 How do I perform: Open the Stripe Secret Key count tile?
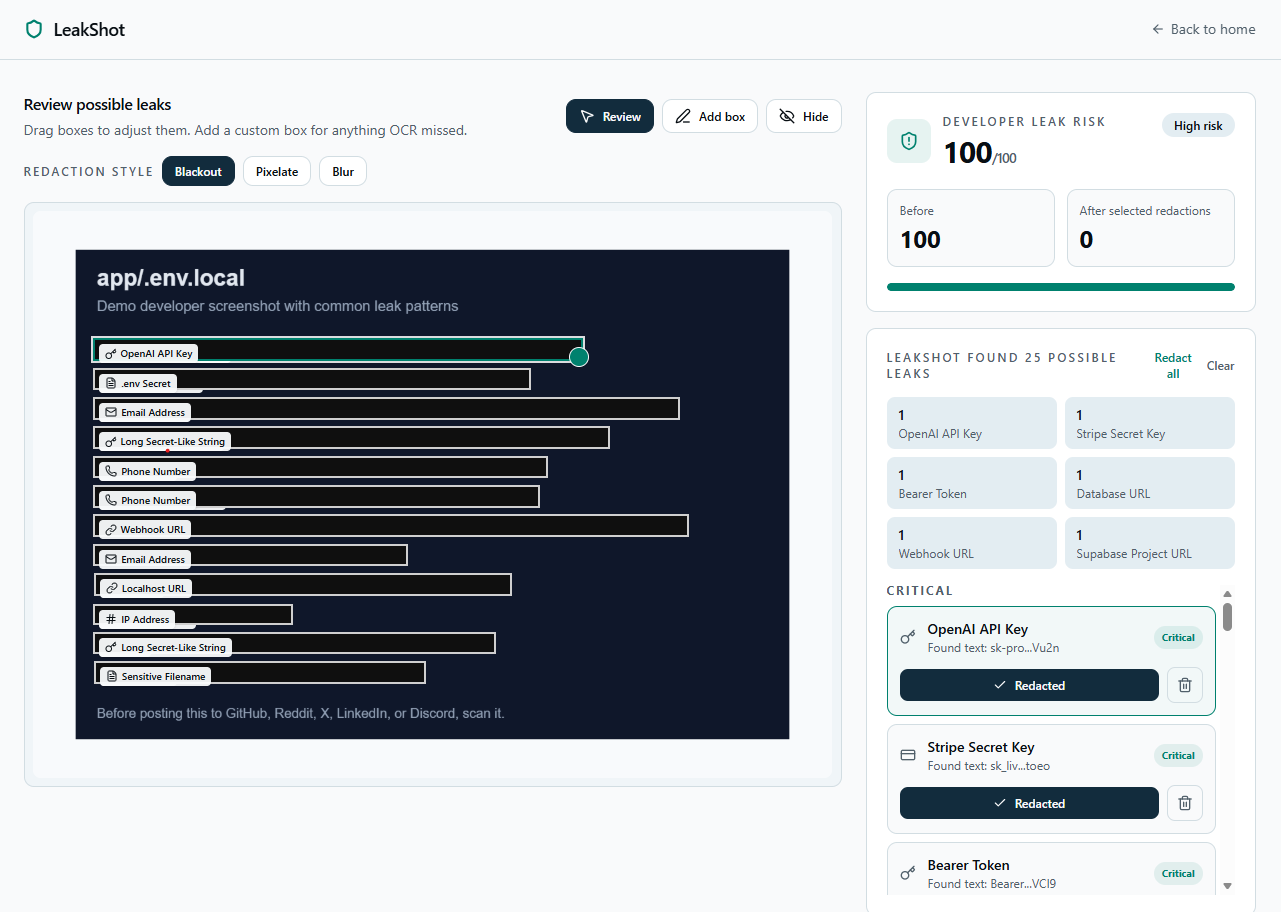pyautogui.click(x=1150, y=423)
